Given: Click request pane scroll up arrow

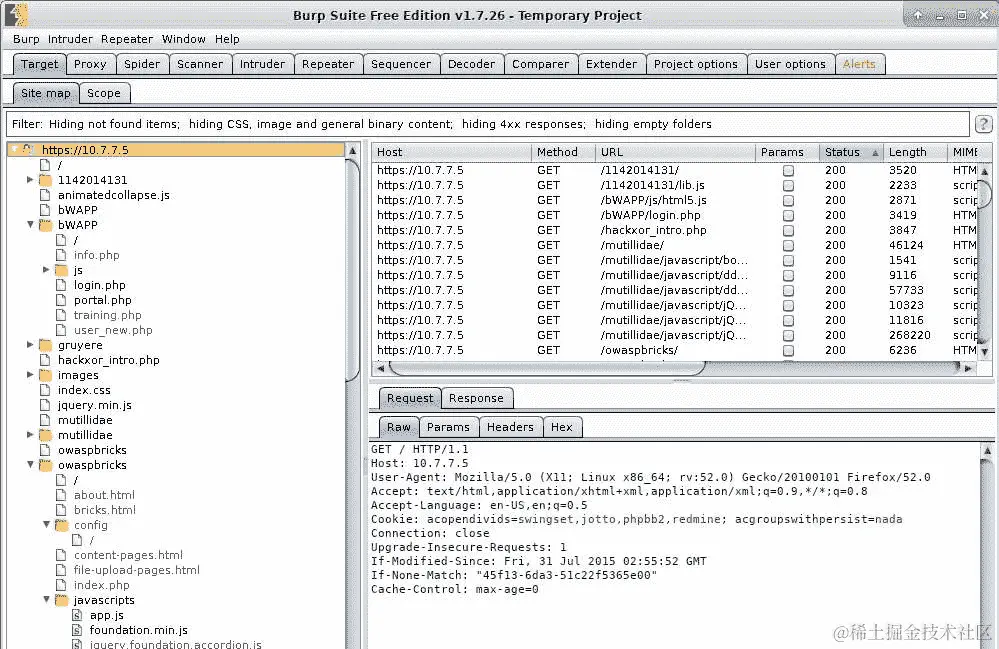Looking at the screenshot, I should [987, 450].
